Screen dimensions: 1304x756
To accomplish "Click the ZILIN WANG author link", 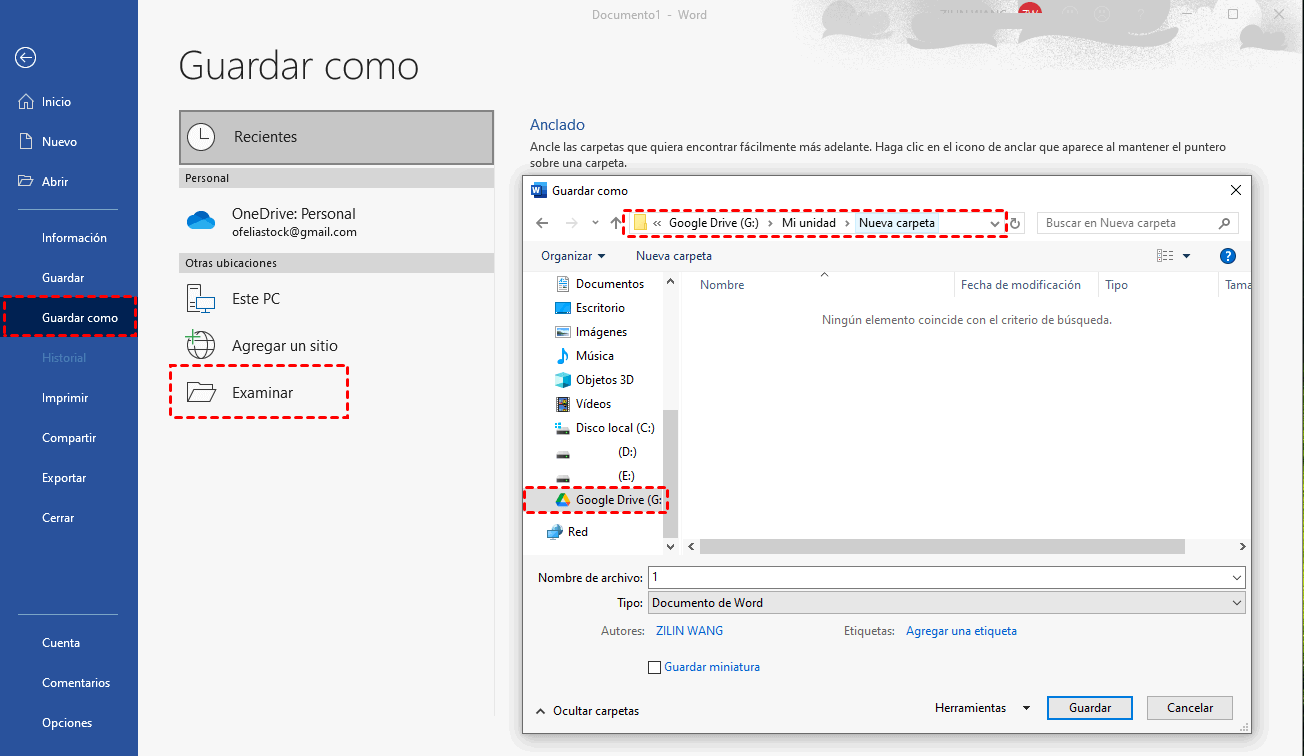I will pos(689,631).
